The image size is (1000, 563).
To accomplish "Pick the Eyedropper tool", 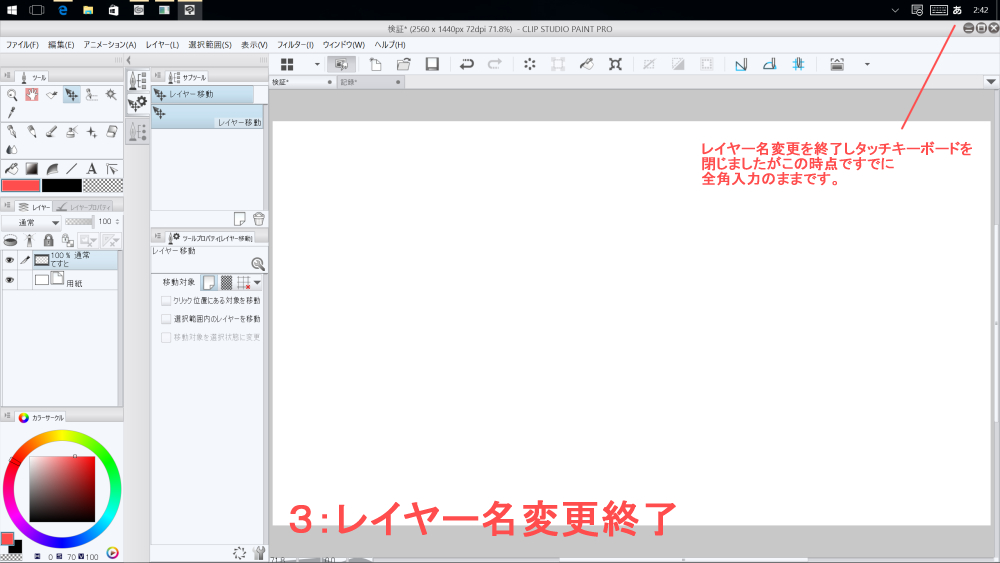I will point(12,113).
